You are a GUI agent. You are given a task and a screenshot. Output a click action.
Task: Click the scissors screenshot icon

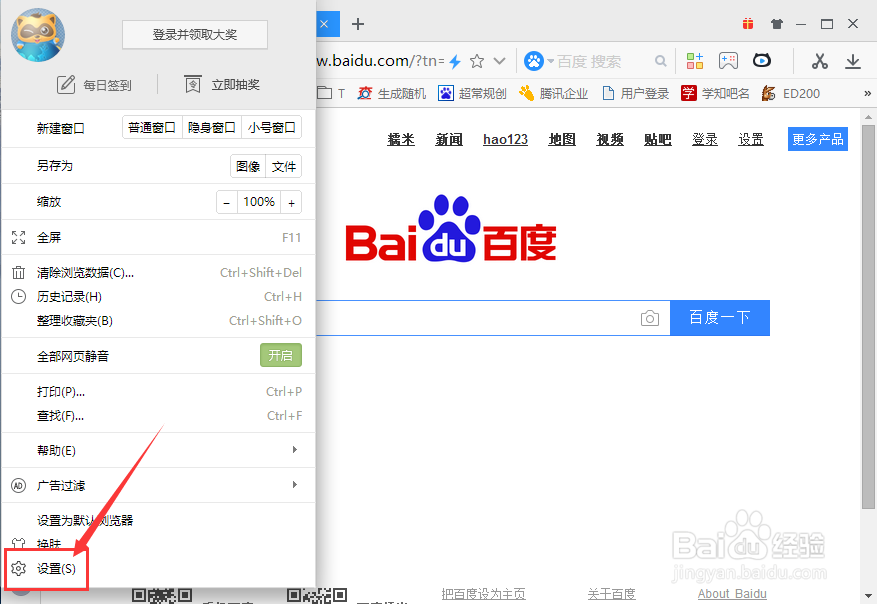(819, 60)
